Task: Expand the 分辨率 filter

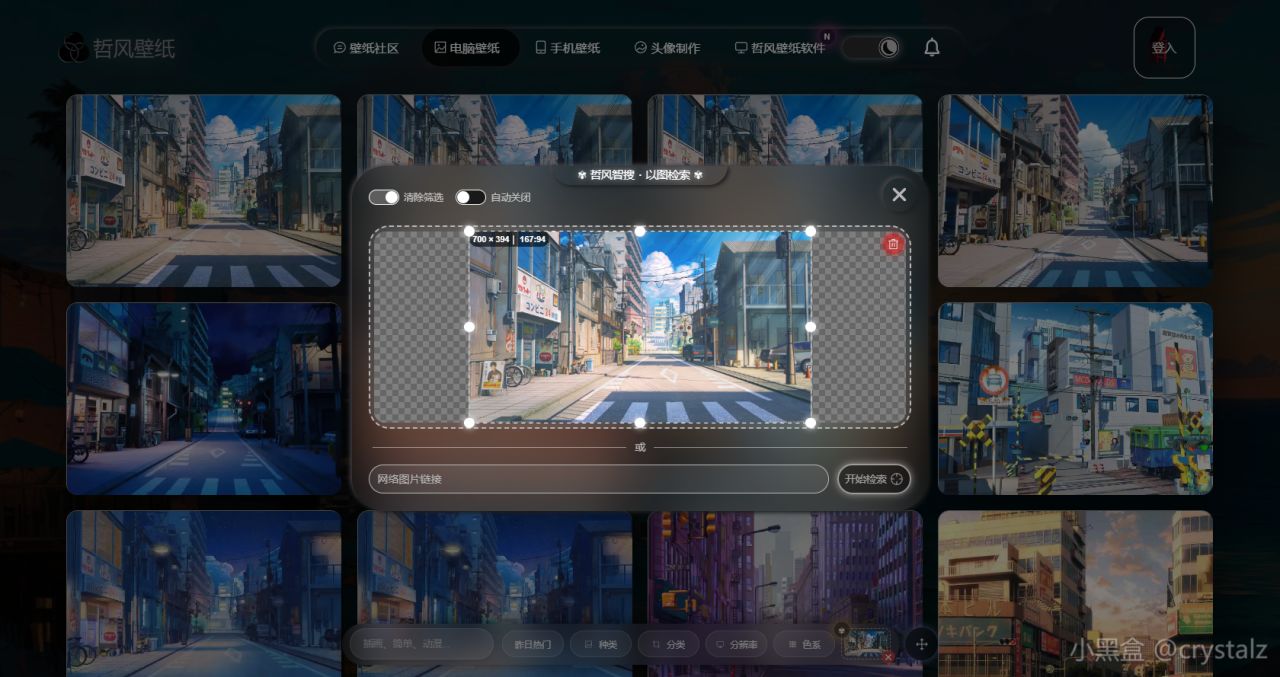Action: click(x=736, y=645)
